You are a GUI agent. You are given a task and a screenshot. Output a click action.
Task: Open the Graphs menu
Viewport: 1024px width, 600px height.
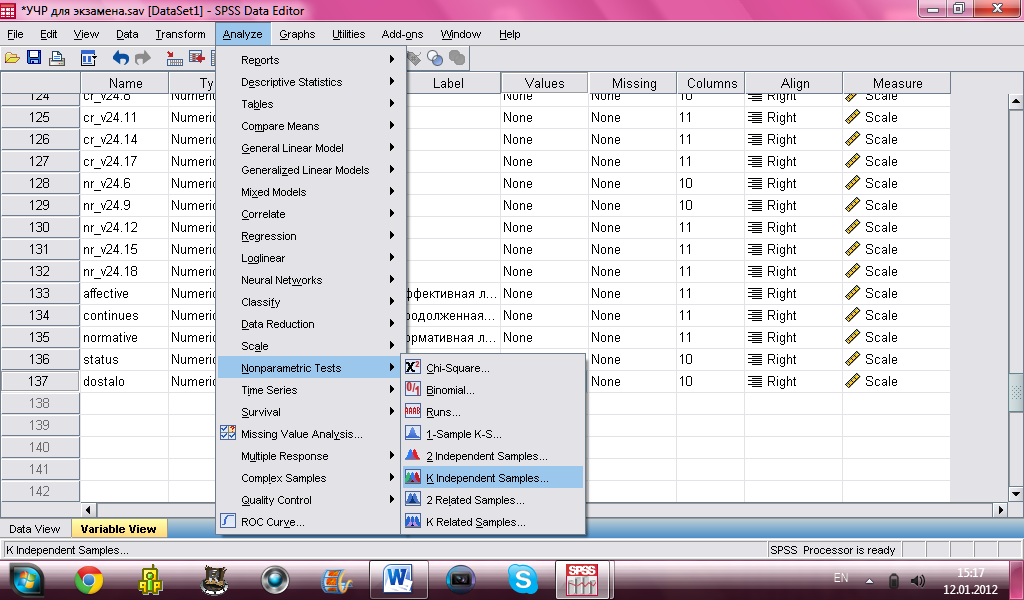pyautogui.click(x=297, y=34)
